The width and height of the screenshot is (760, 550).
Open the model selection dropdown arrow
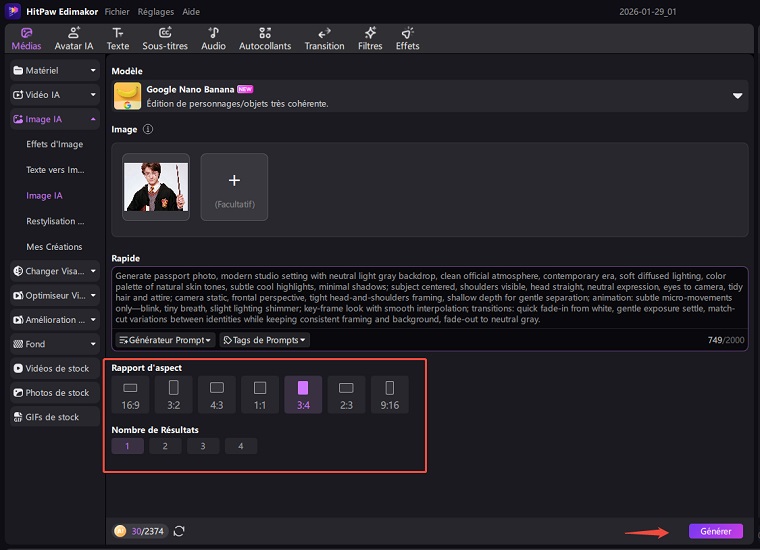pyautogui.click(x=737, y=96)
